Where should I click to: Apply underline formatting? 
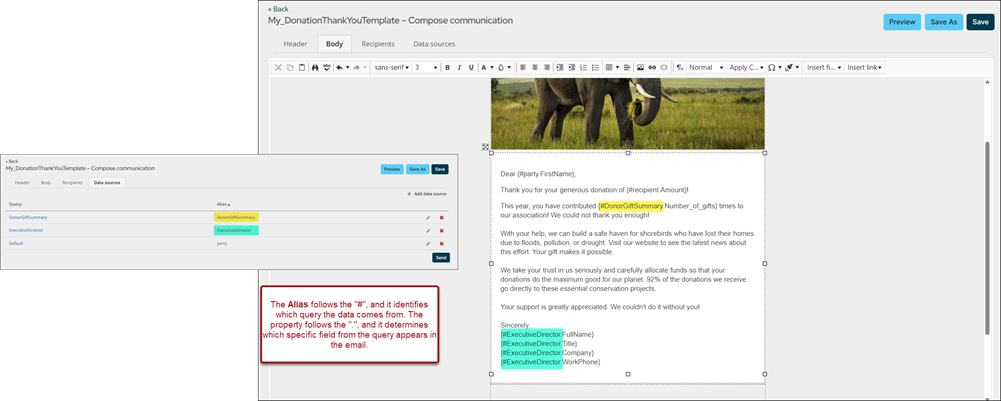tap(471, 67)
